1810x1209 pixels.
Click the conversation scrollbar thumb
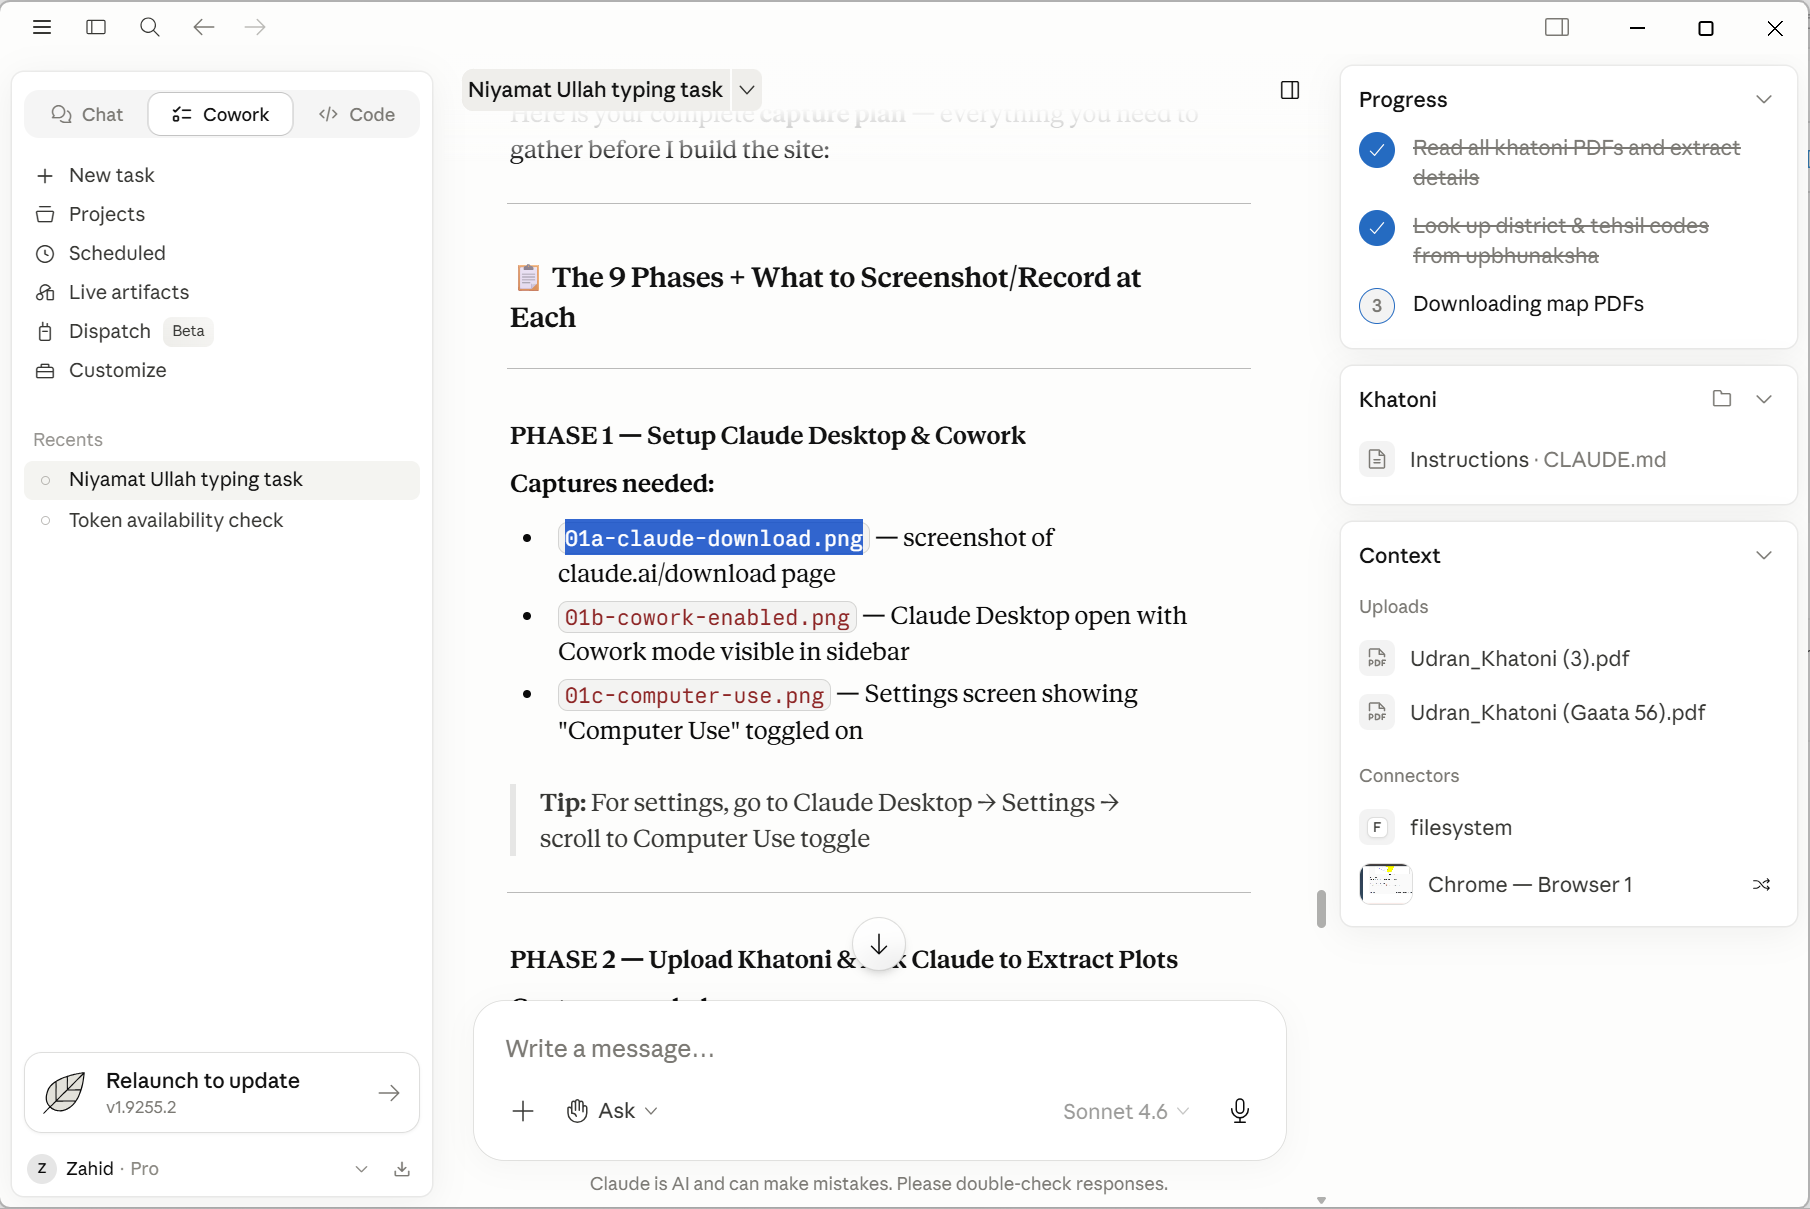pyautogui.click(x=1321, y=909)
